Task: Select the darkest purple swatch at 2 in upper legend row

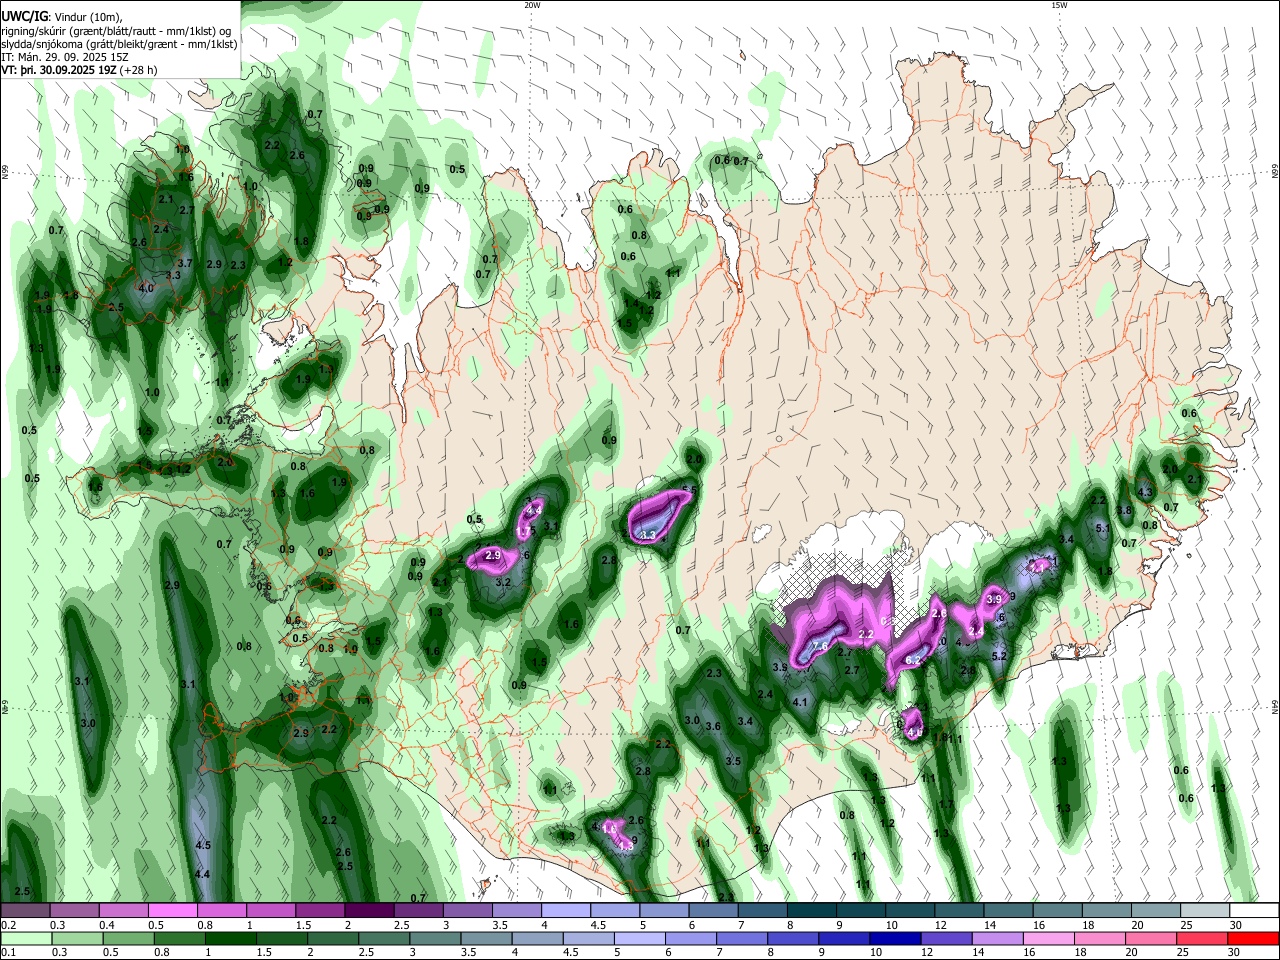Action: click(368, 911)
